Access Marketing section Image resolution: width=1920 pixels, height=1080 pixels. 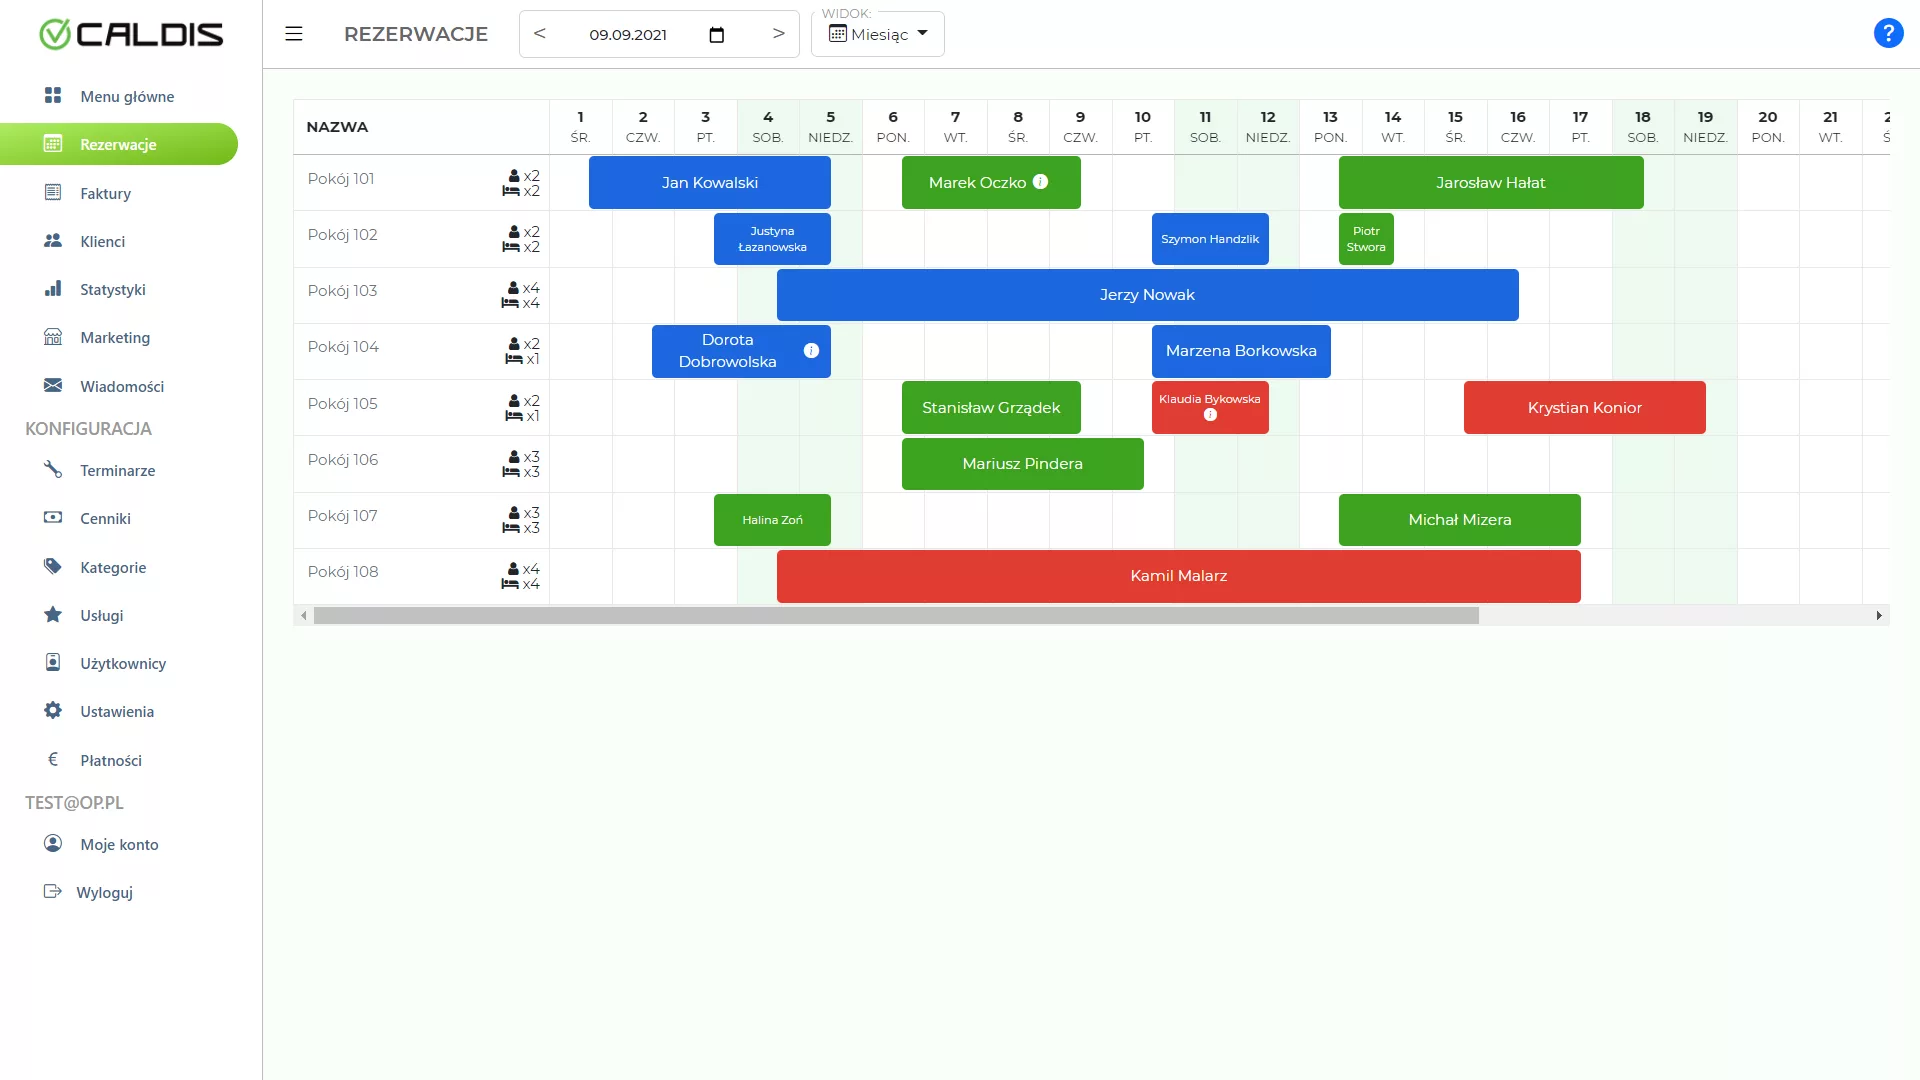tap(115, 338)
